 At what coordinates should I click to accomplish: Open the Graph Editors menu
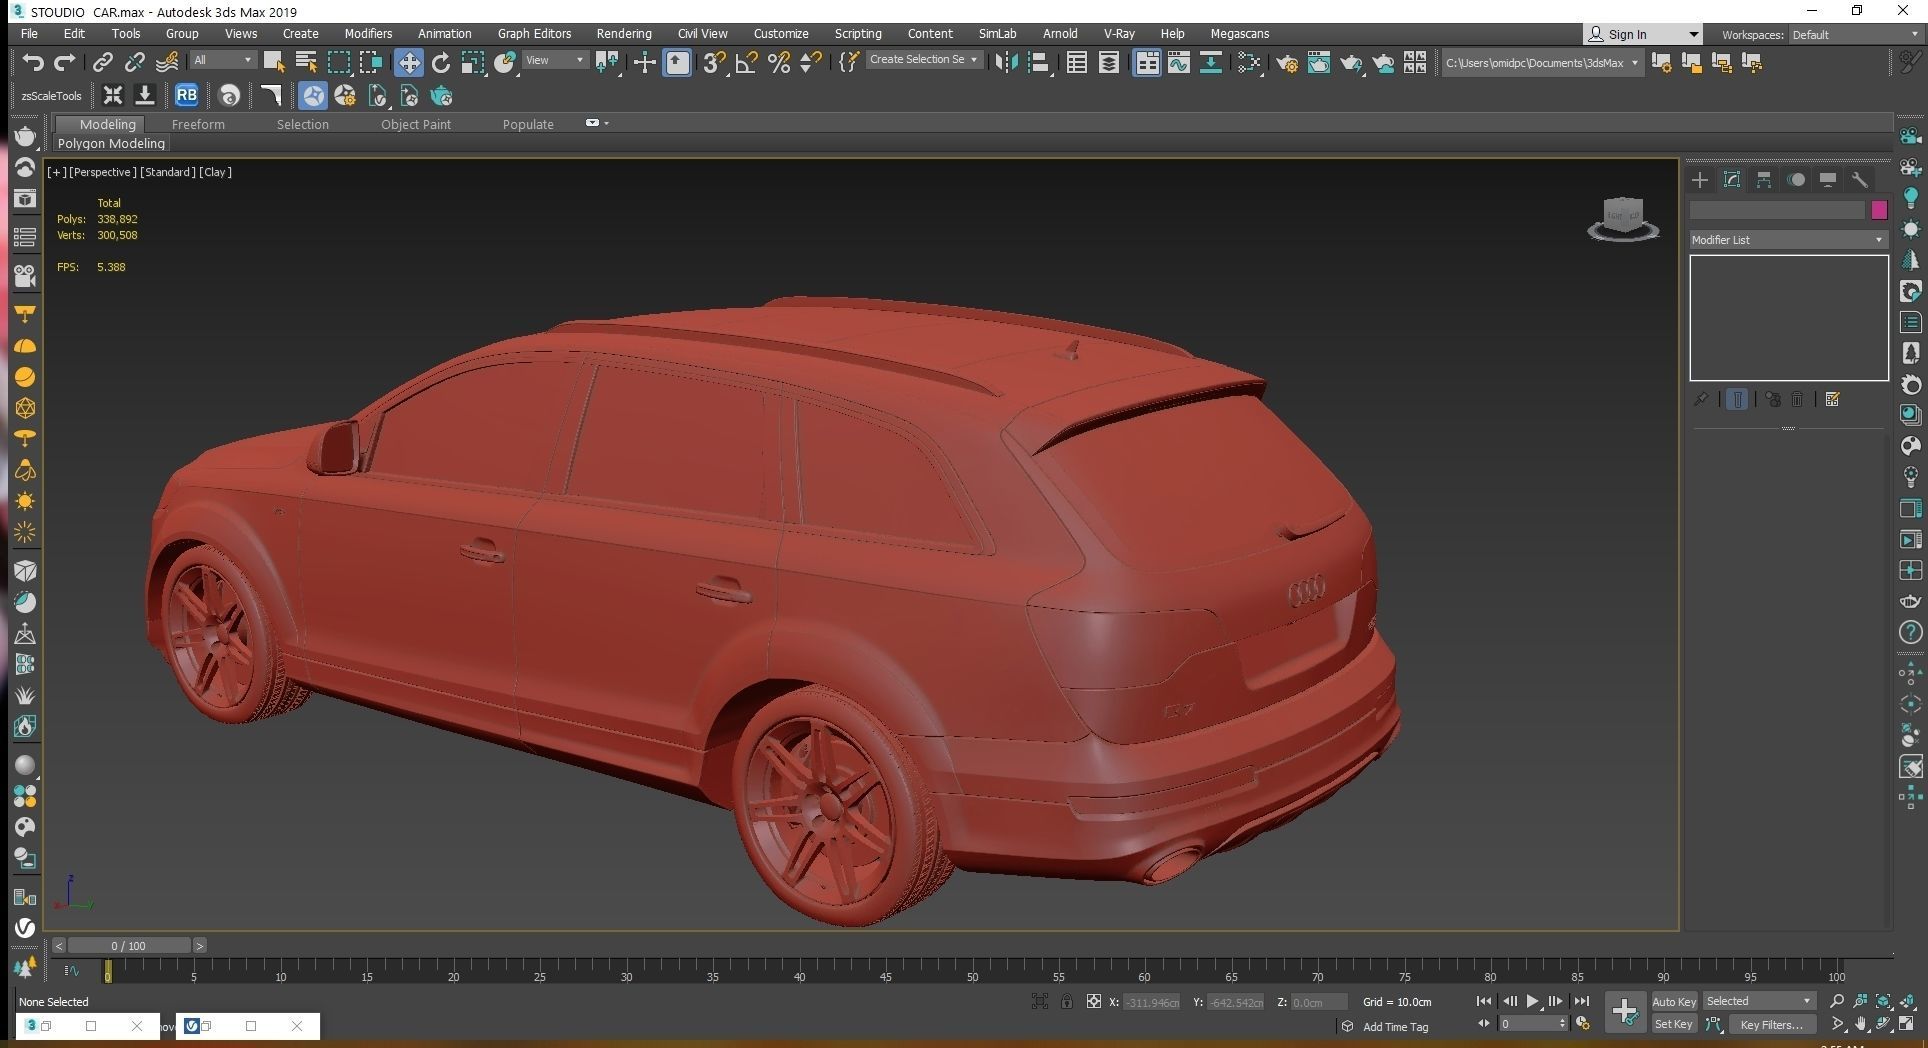(534, 33)
